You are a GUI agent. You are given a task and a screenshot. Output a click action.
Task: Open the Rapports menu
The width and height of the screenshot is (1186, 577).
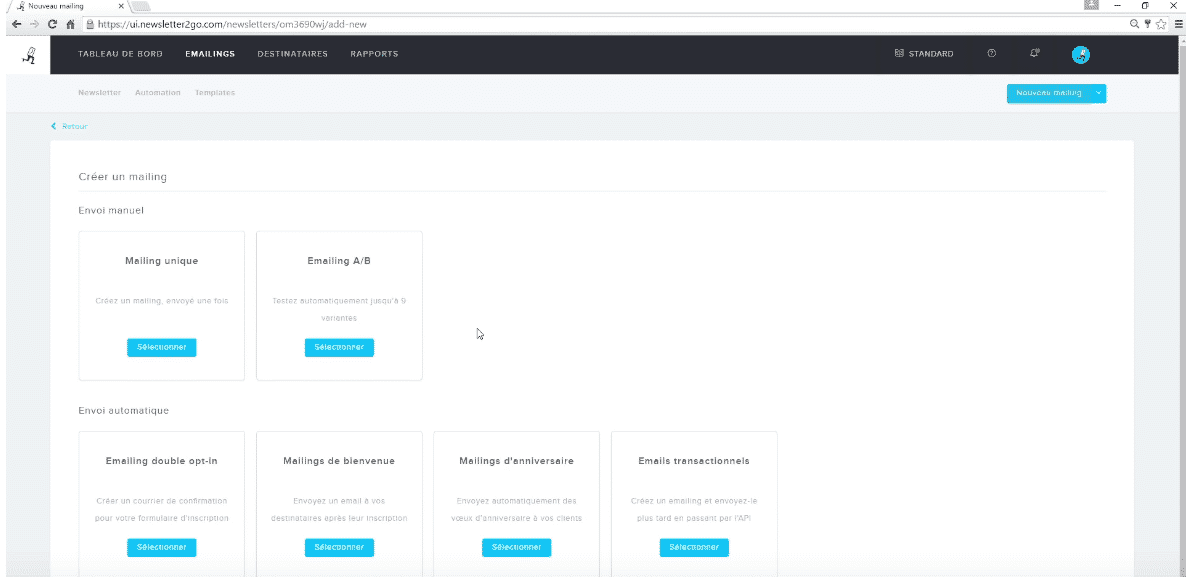[374, 54]
